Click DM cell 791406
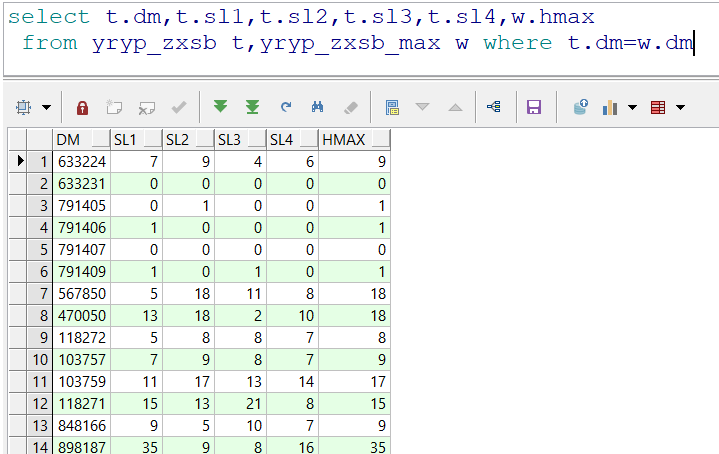 pos(82,227)
